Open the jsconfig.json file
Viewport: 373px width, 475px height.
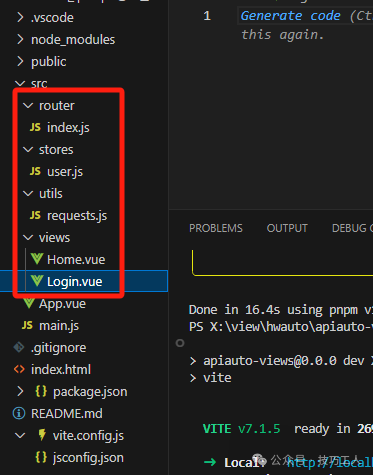pos(88,457)
